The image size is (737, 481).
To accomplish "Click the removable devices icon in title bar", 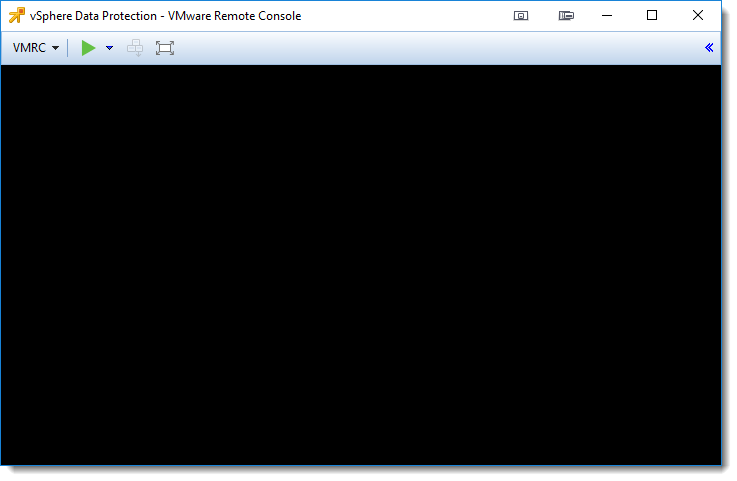I will [x=566, y=16].
